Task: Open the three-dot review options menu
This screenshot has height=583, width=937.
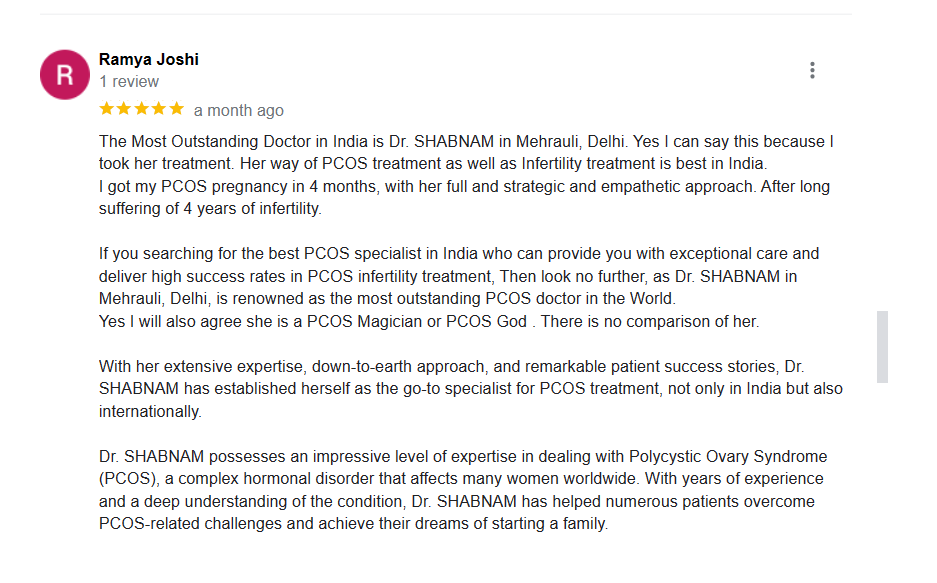Action: 812,70
